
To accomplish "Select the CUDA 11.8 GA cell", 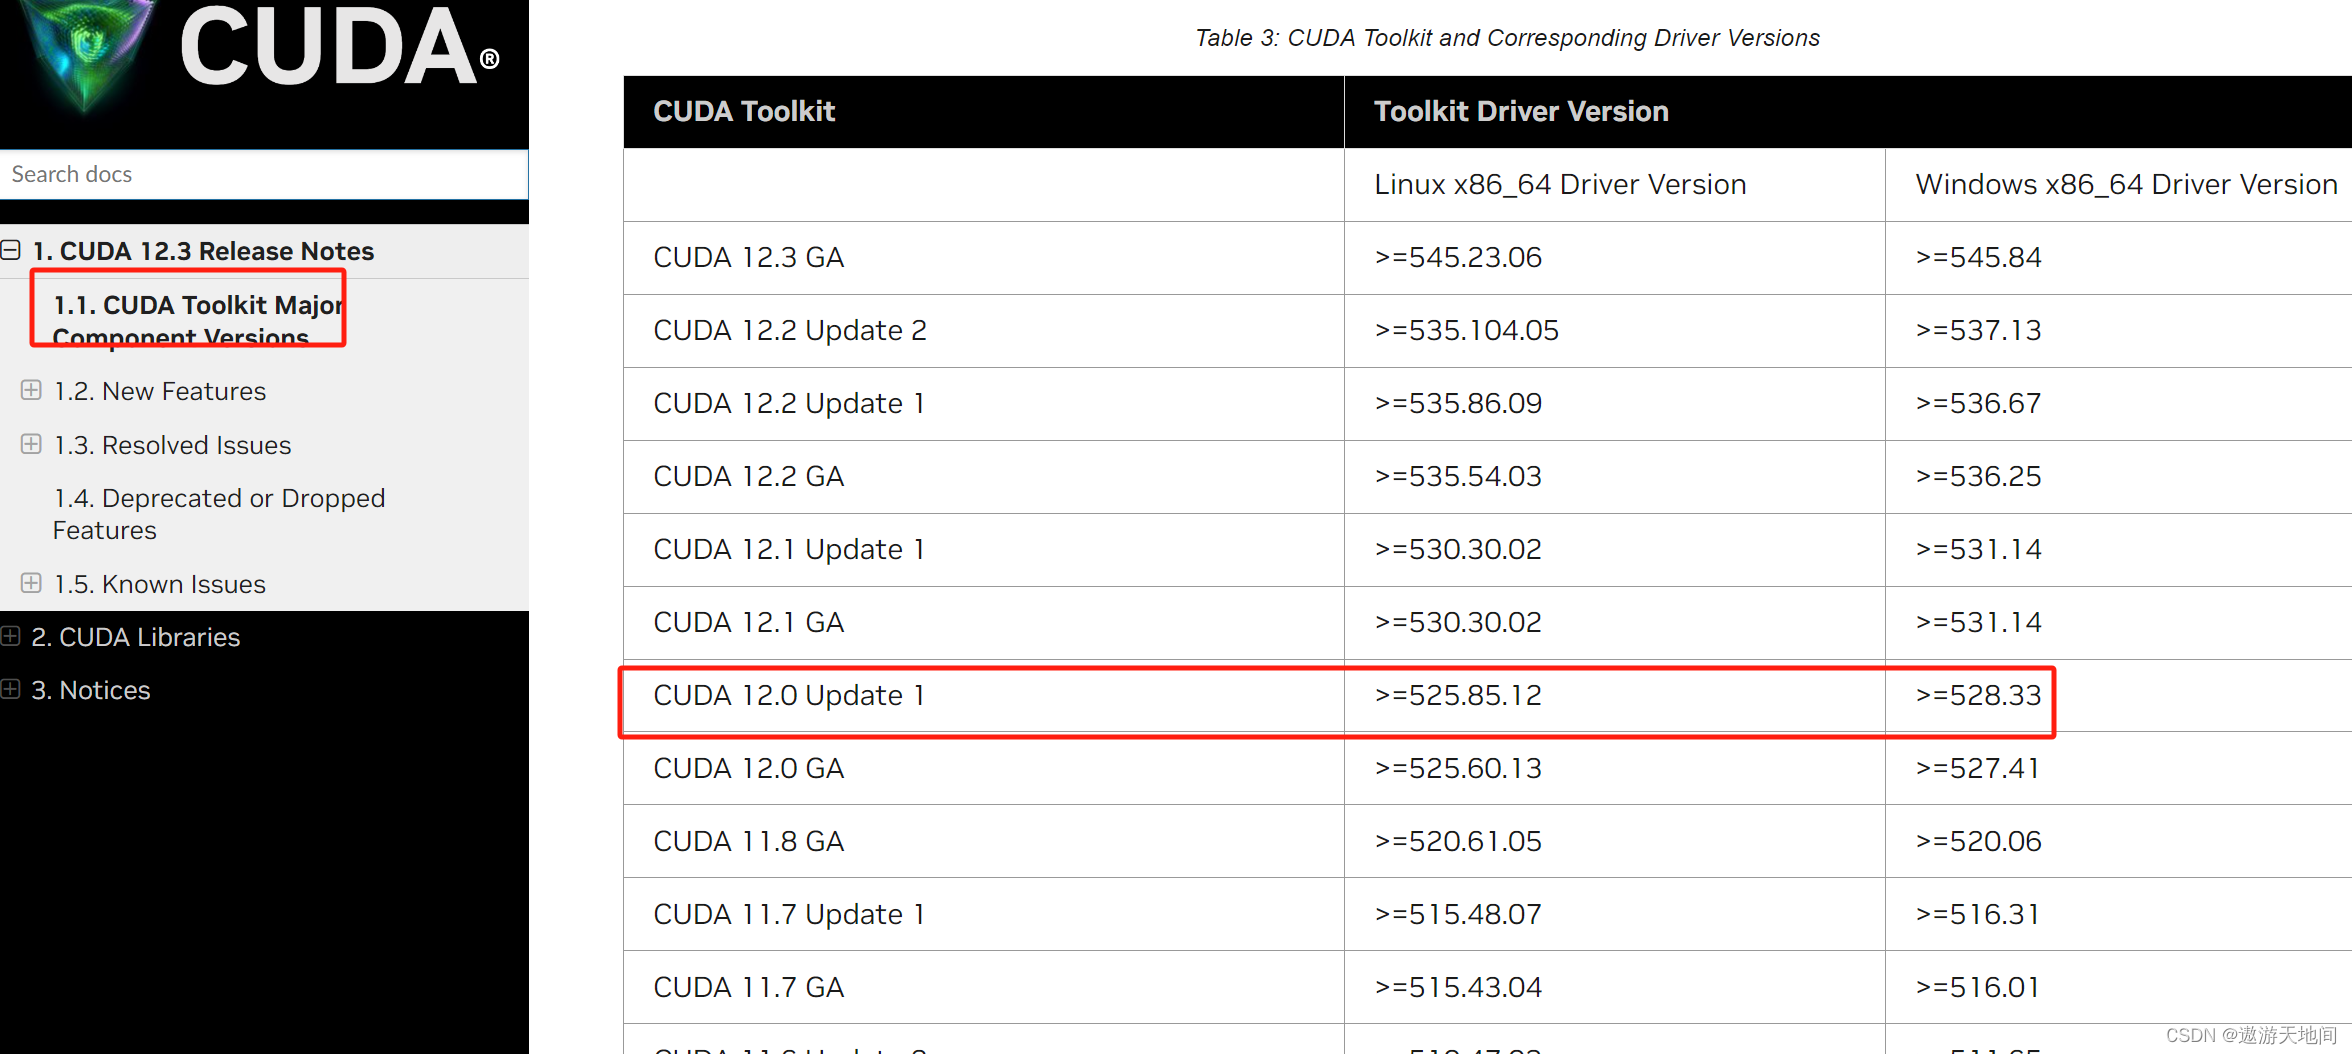I will click(984, 842).
